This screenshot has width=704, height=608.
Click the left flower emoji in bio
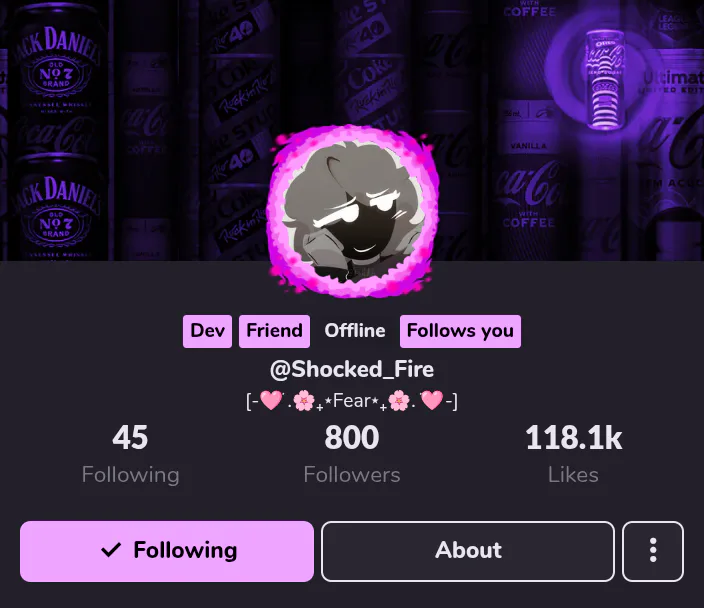click(x=304, y=401)
